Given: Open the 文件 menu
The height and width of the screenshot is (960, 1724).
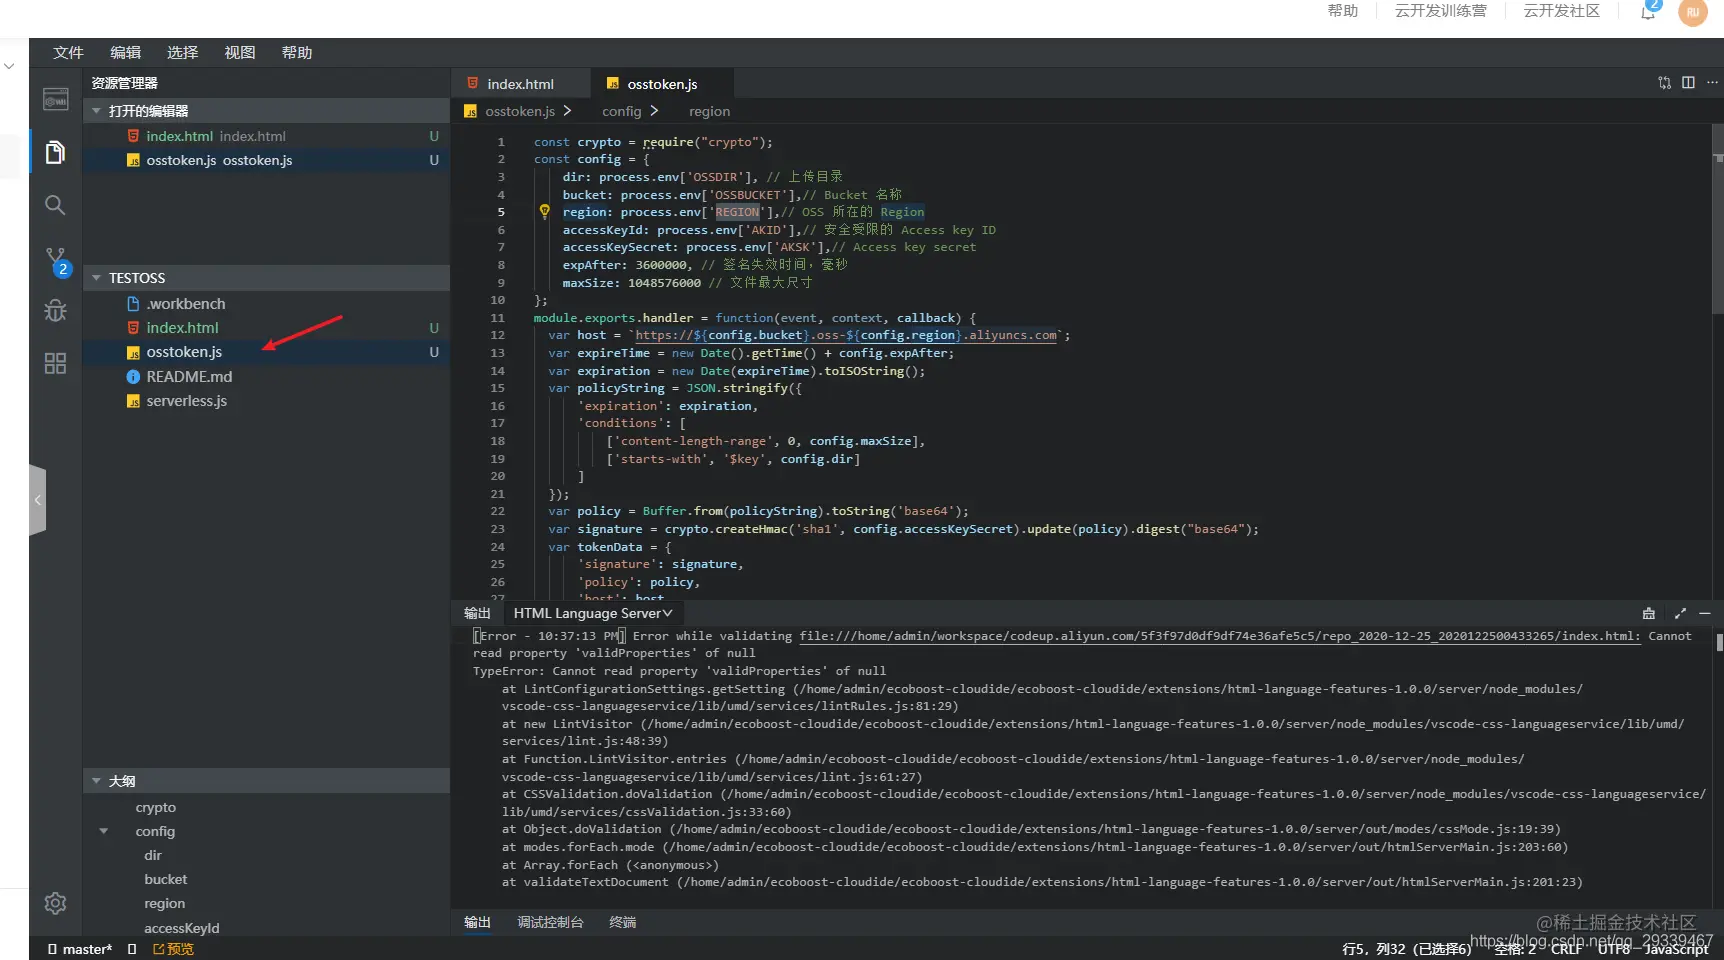Looking at the screenshot, I should click(x=68, y=52).
